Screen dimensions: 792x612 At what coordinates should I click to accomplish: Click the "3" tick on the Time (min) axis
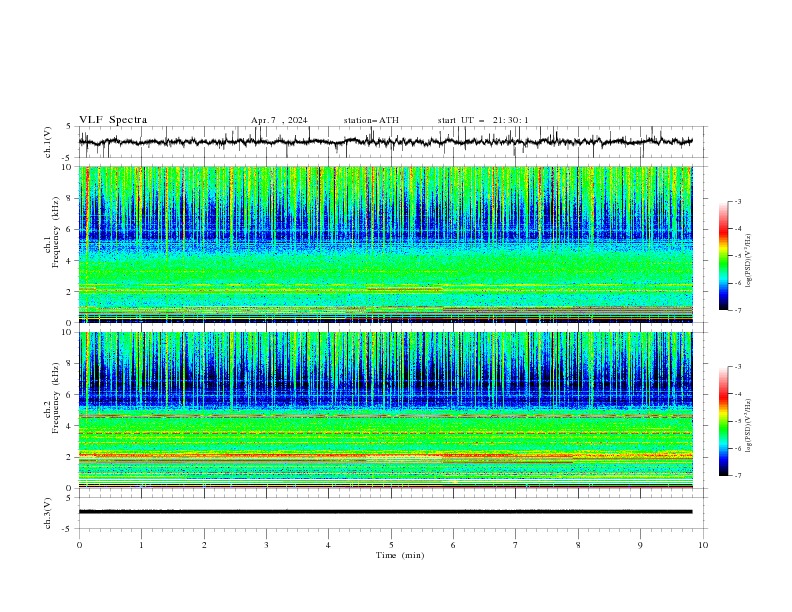[x=266, y=545]
